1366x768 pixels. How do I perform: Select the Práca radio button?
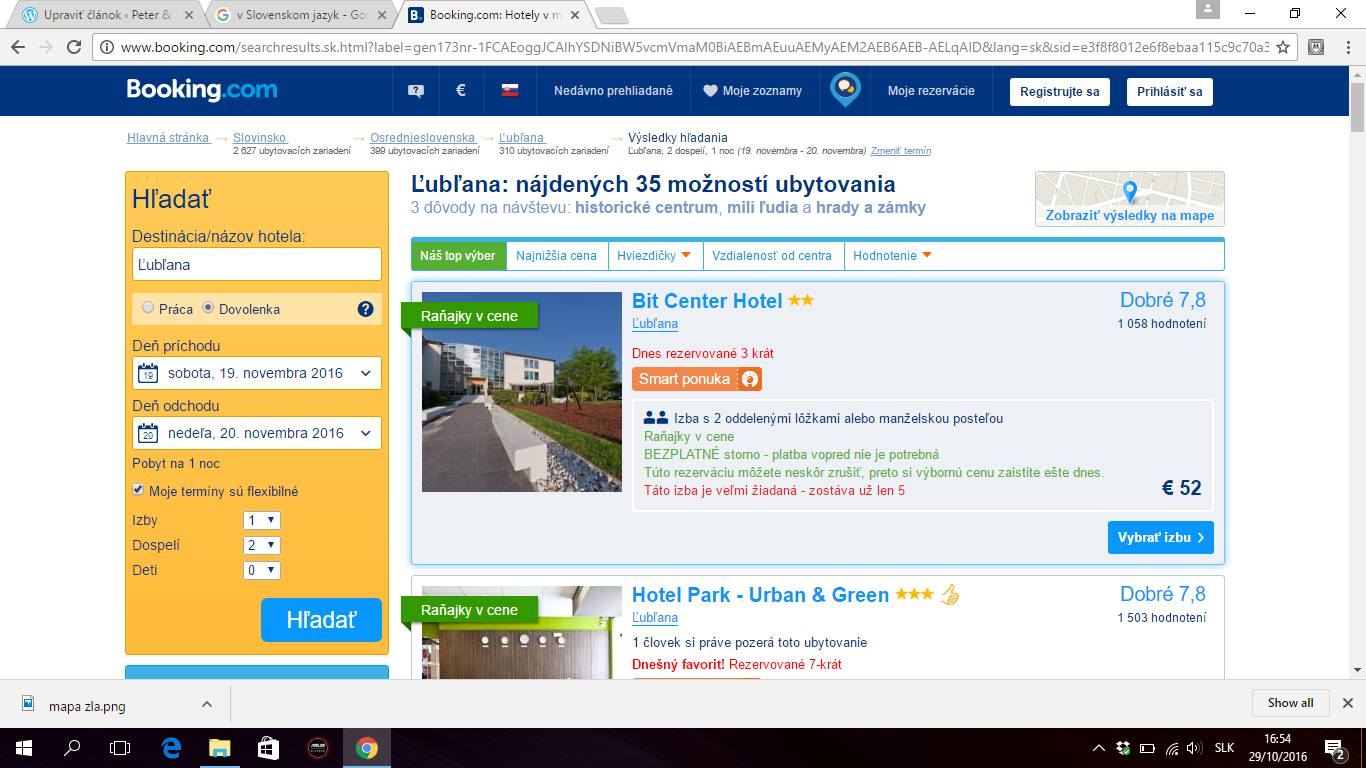(x=148, y=308)
